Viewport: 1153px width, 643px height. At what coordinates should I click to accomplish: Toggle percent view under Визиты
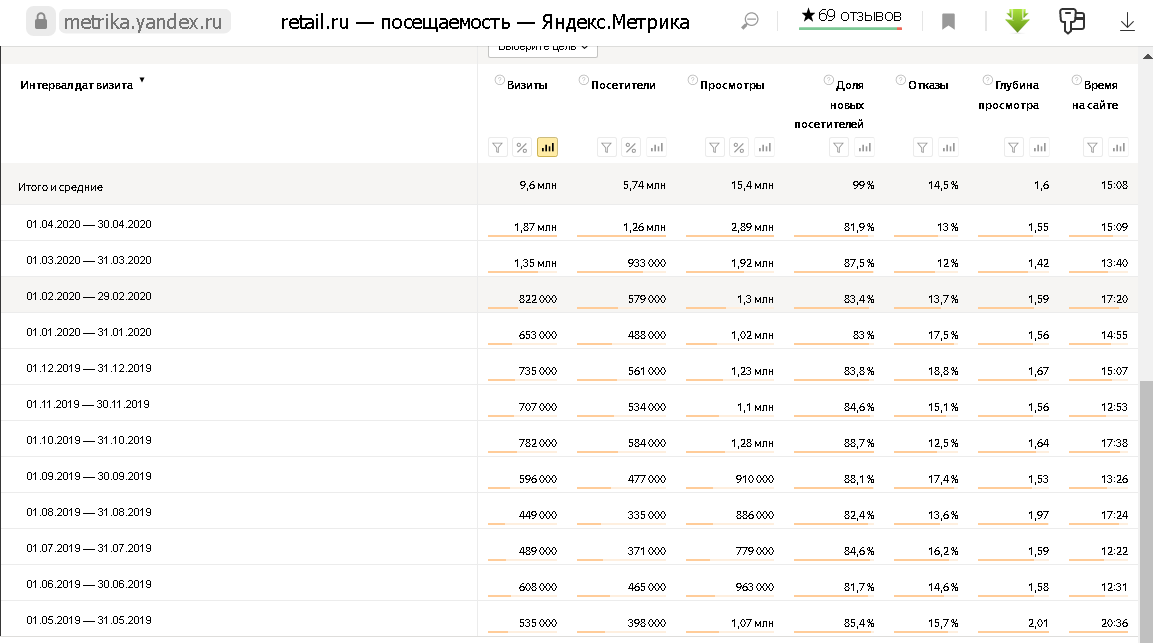click(522, 147)
